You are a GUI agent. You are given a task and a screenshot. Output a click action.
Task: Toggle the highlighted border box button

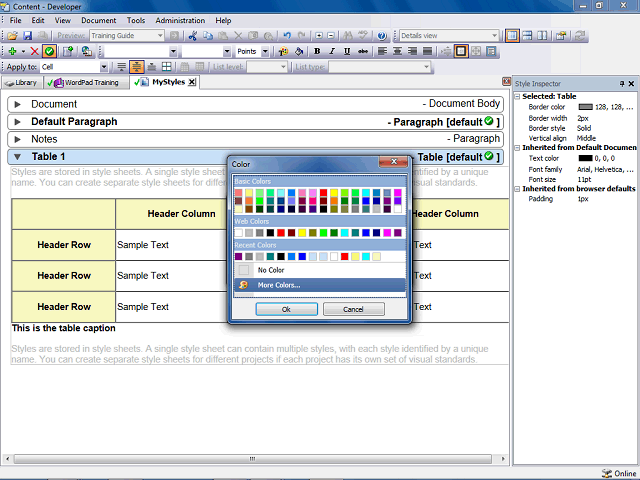(x=461, y=51)
